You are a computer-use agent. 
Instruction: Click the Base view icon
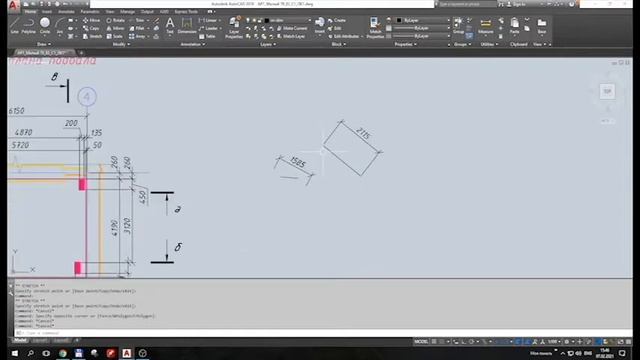click(x=542, y=25)
